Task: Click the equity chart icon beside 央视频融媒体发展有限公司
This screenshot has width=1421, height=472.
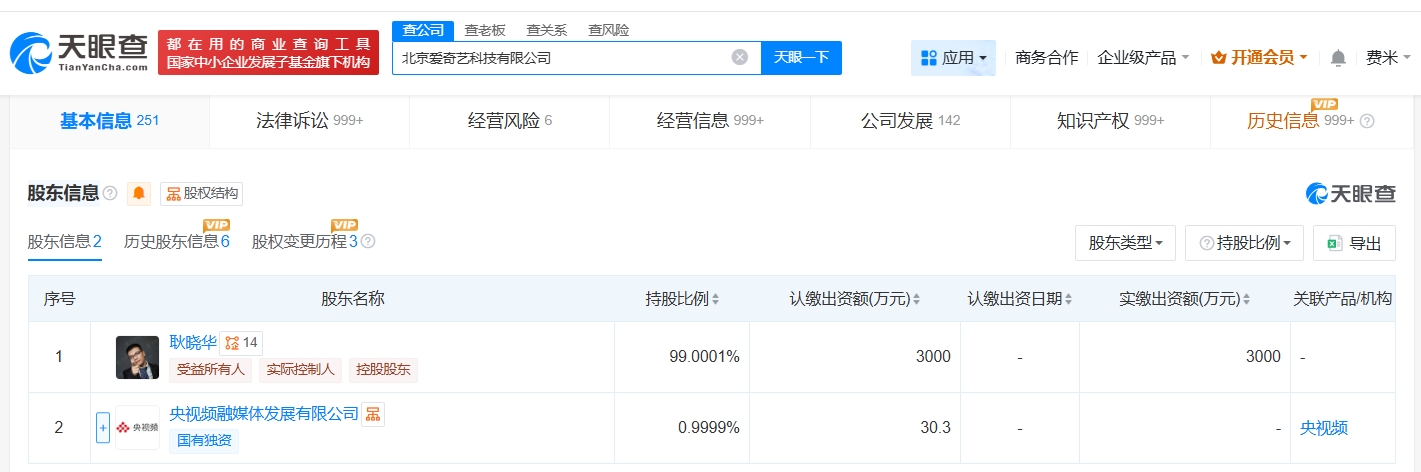Action: 373,414
